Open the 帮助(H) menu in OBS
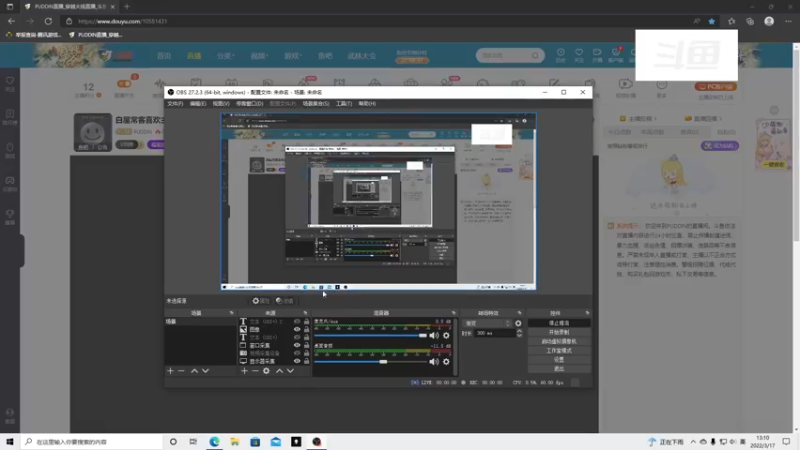 click(367, 104)
